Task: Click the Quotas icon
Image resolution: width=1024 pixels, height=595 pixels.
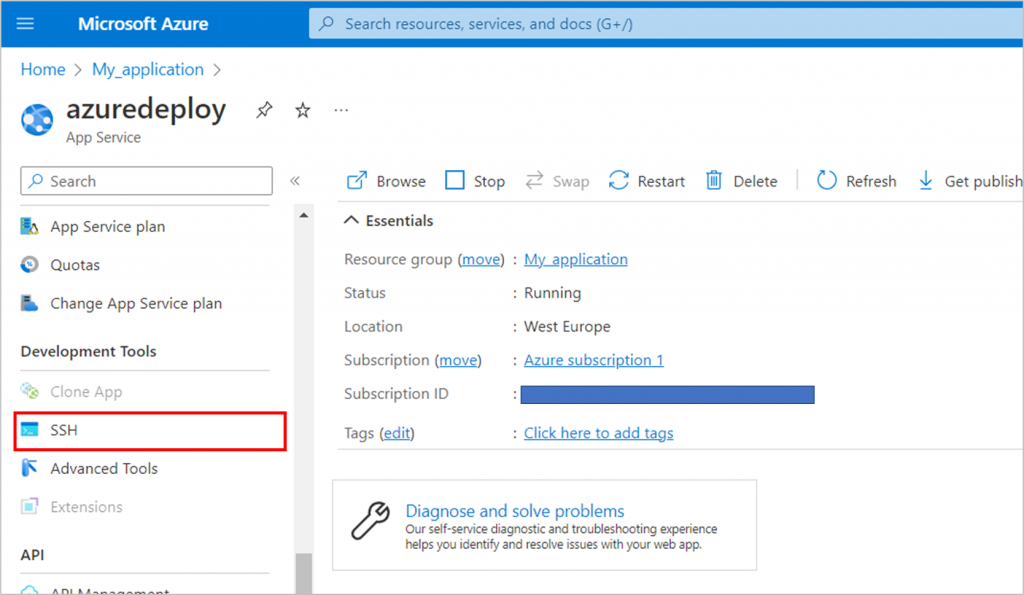Action: [x=29, y=265]
